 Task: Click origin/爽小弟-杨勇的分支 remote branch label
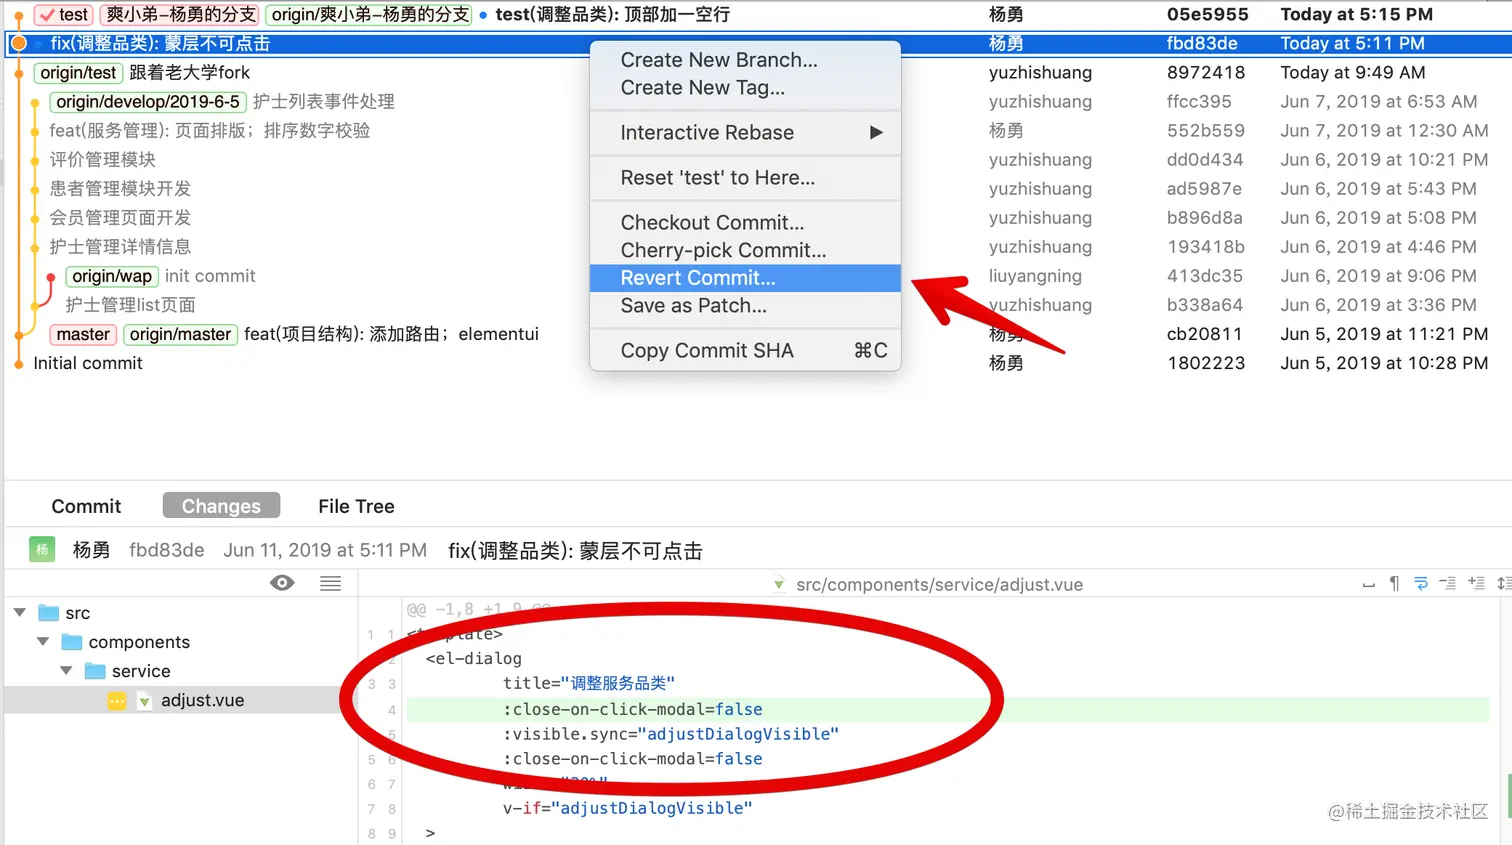tap(369, 15)
